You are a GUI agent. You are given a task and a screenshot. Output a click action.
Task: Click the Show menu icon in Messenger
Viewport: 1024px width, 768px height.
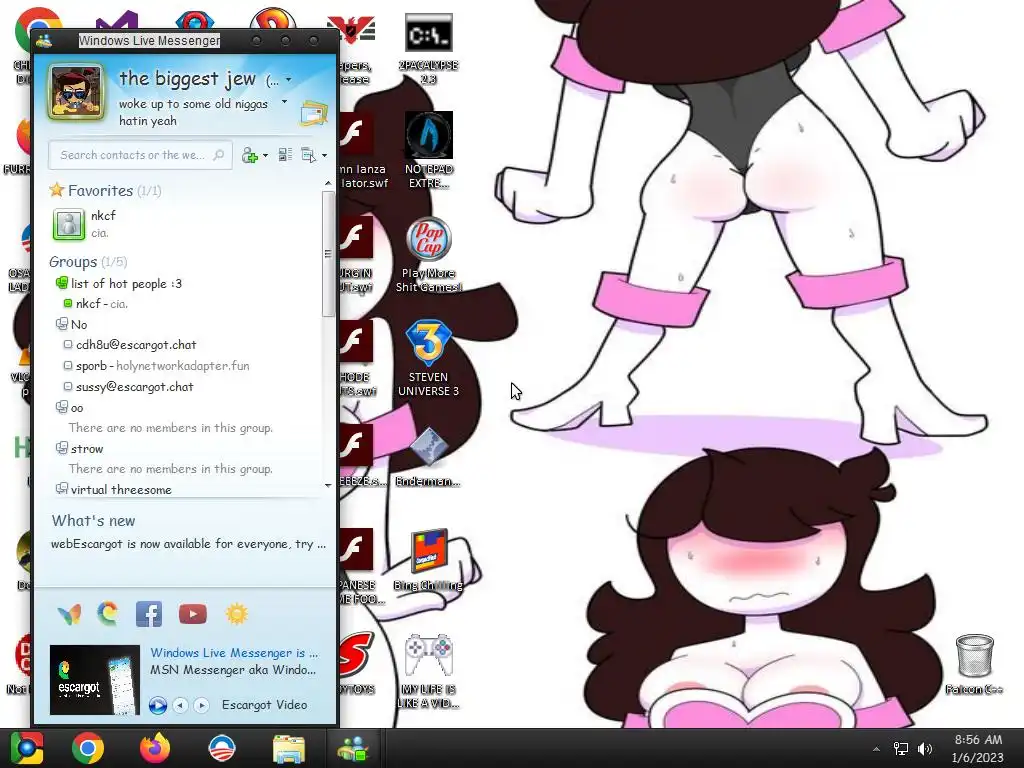(308, 155)
